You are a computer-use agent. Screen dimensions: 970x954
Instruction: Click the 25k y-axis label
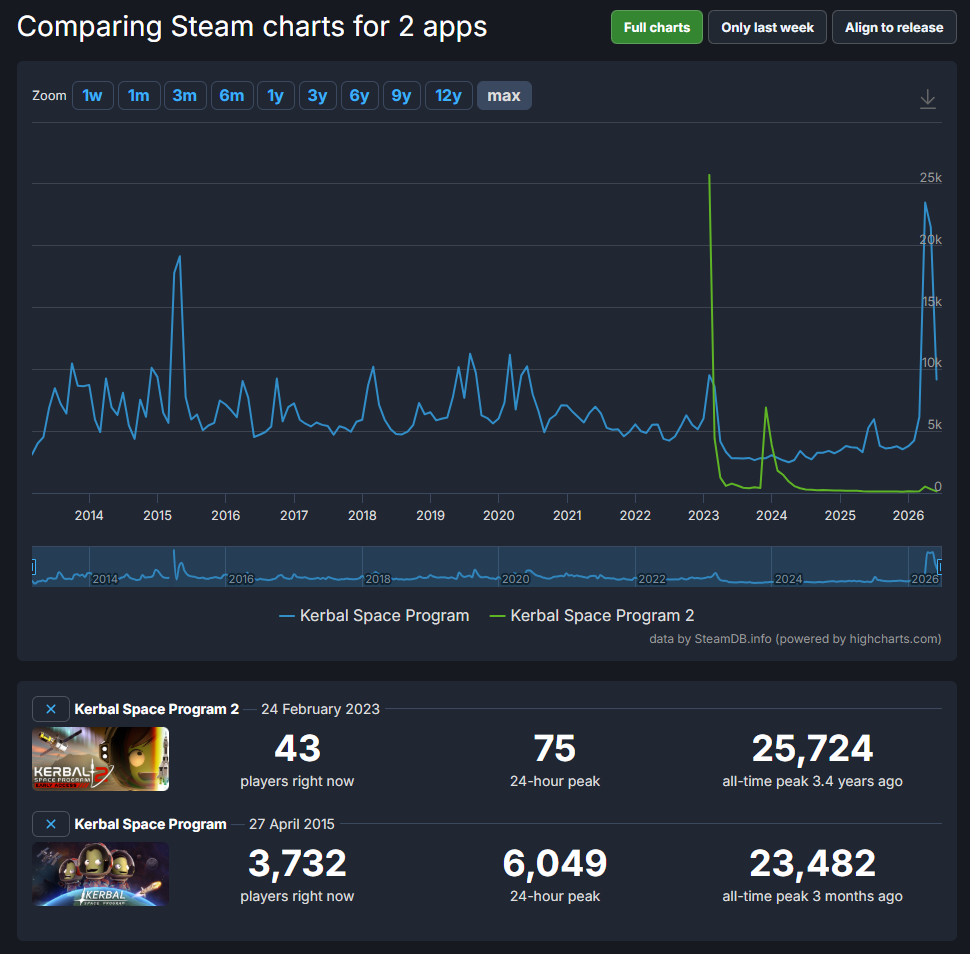930,178
